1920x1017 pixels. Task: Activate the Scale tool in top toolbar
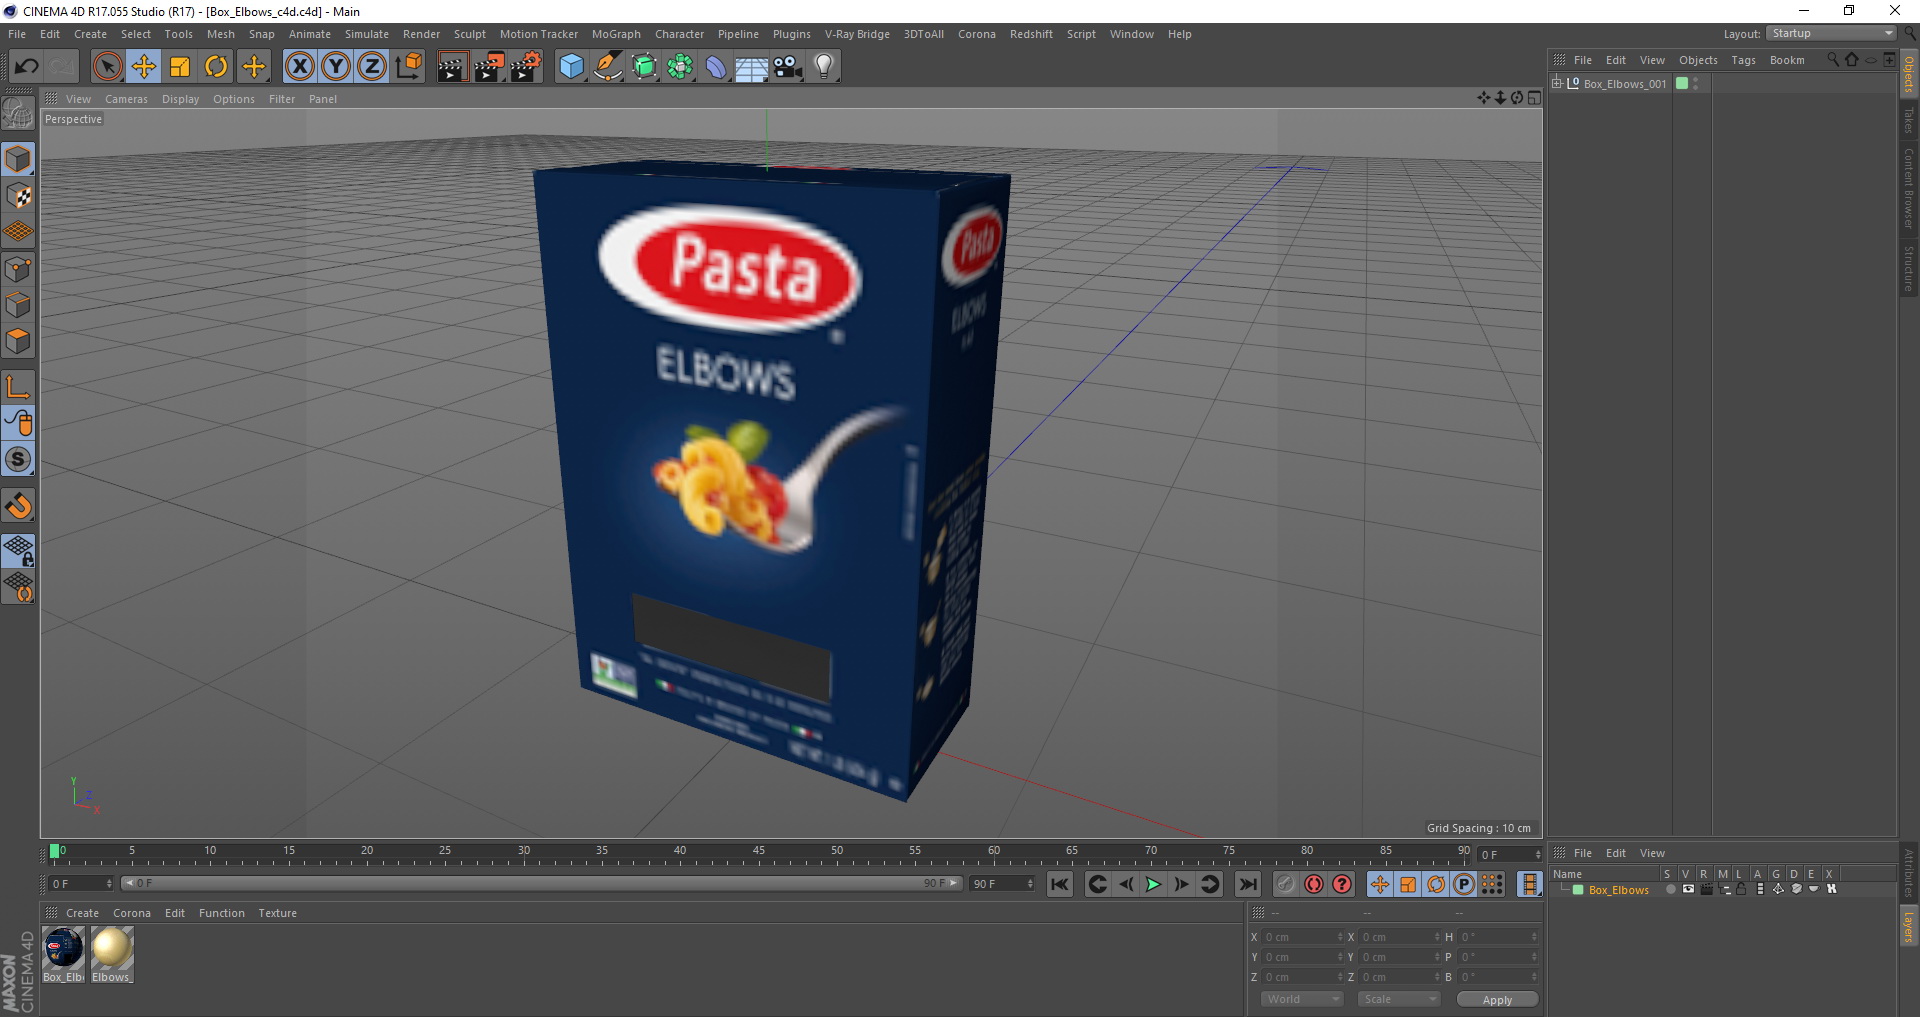180,67
